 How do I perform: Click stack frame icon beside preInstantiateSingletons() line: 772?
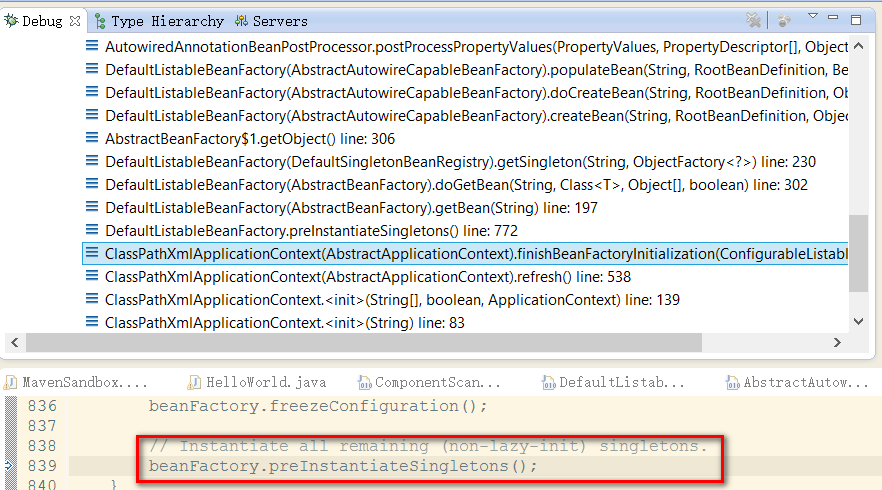pyautogui.click(x=92, y=230)
